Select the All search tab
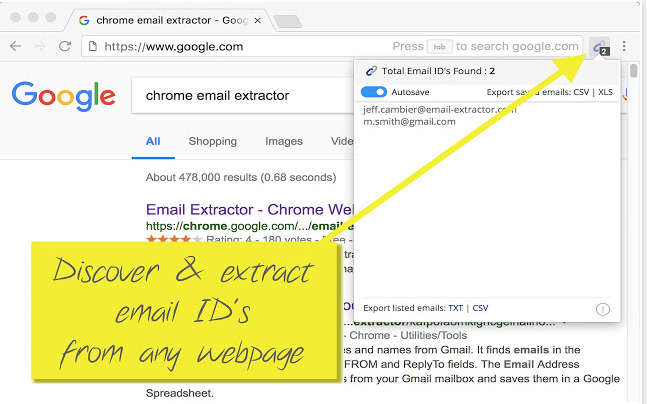647x404 pixels. (x=153, y=142)
